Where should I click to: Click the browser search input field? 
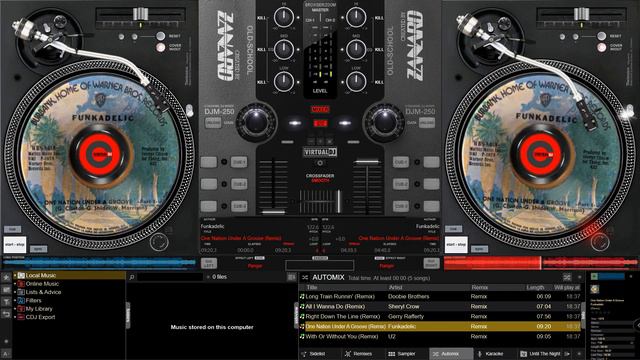click(x=170, y=277)
